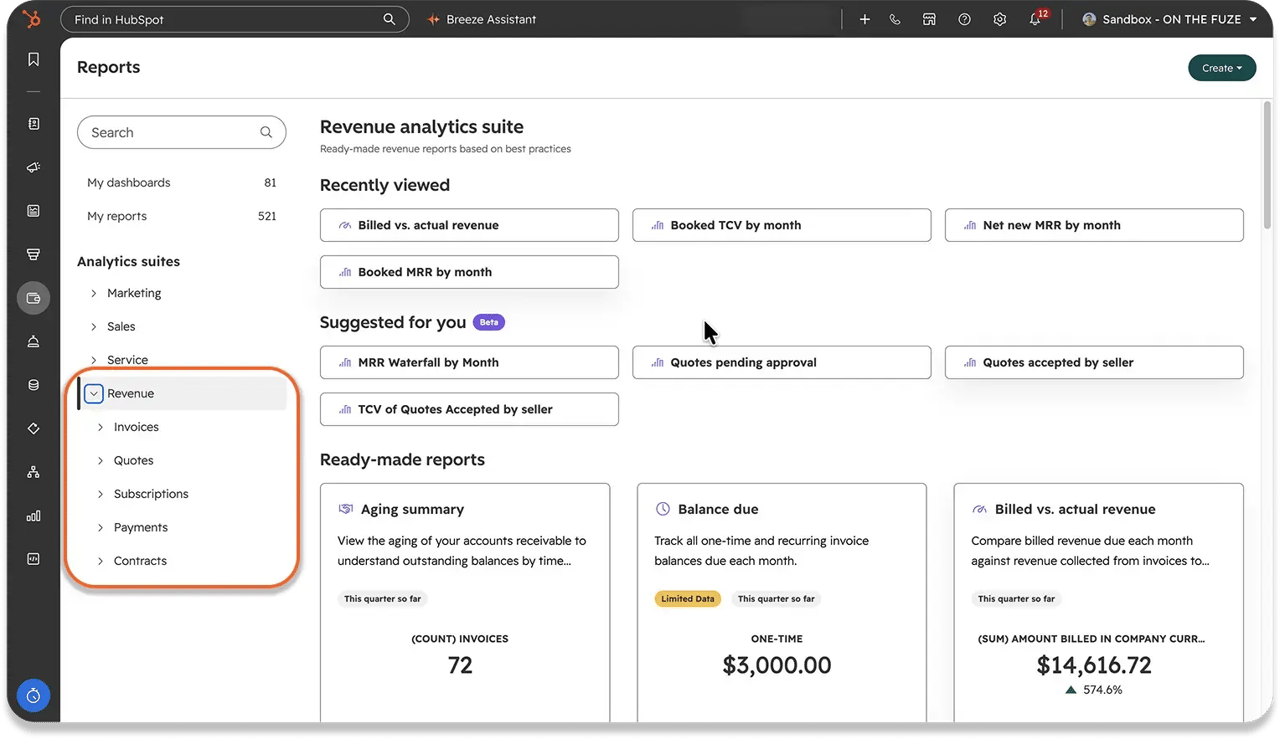Expand the Quotes subsection chevron
Screen dimensions: 1280x739
click(101, 461)
